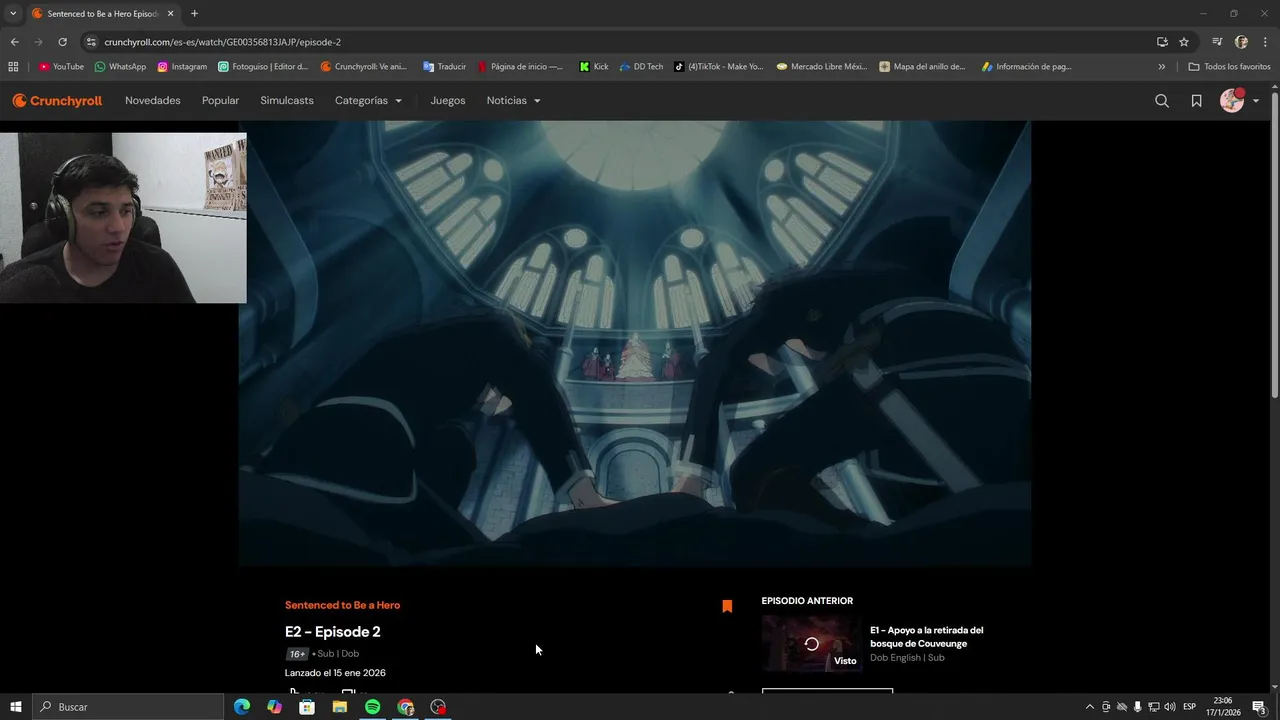1280x720 pixels.
Task: Switch the ESP input language indicator
Action: tap(1189, 707)
